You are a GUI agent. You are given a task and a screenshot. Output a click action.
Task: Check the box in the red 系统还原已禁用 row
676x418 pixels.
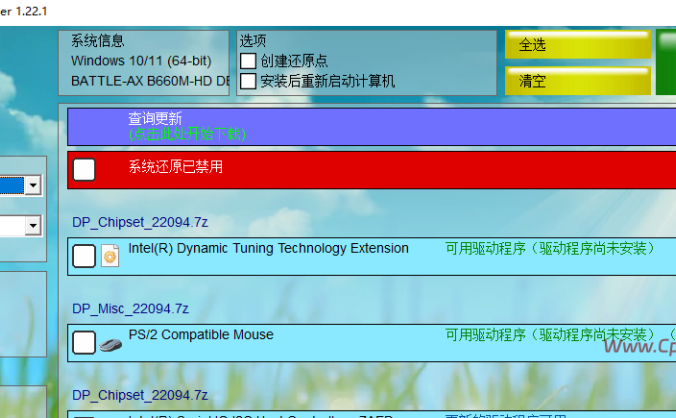[x=84, y=169]
